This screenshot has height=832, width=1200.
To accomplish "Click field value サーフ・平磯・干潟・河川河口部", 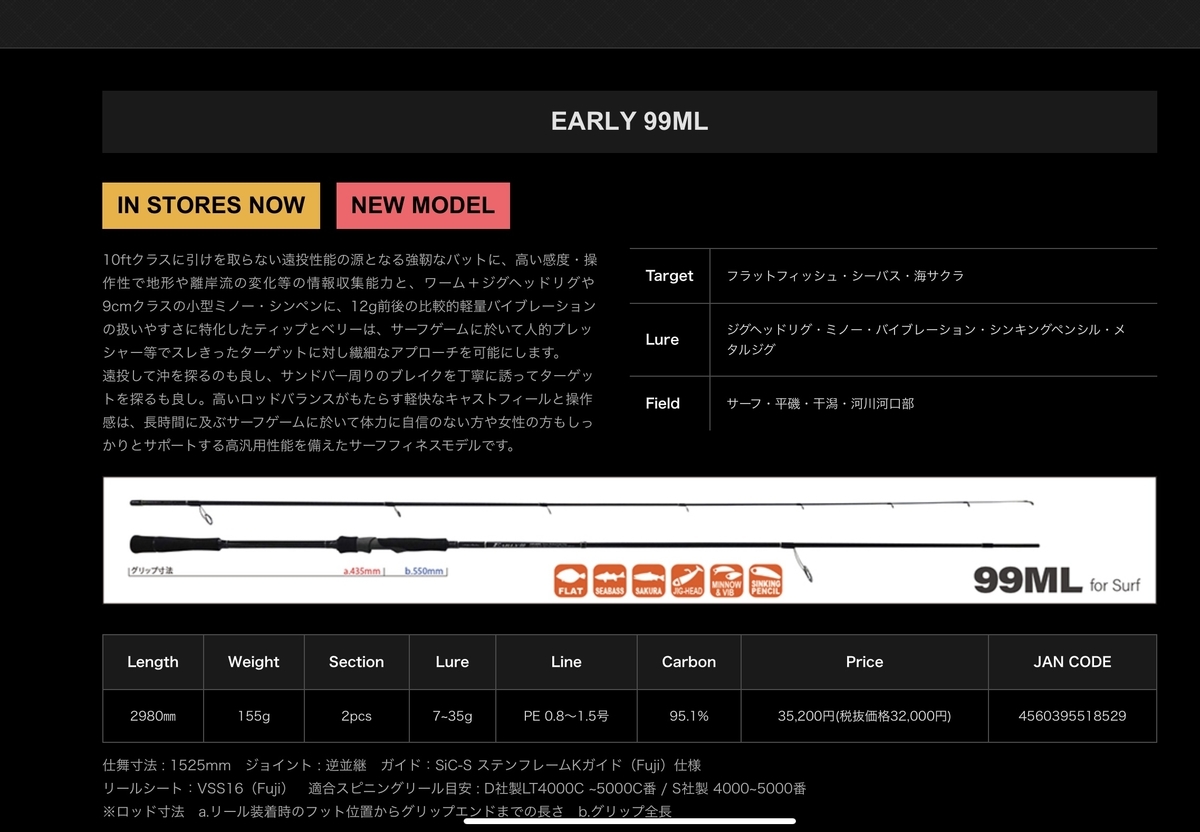I will tap(820, 404).
